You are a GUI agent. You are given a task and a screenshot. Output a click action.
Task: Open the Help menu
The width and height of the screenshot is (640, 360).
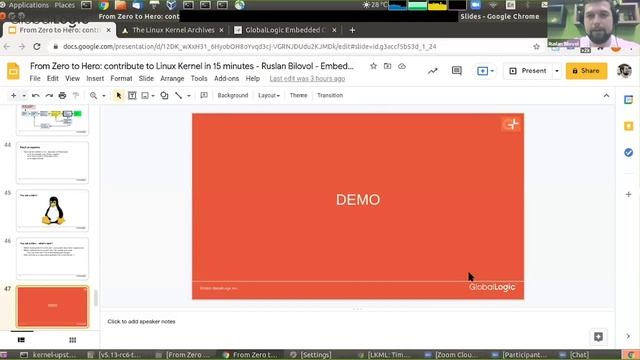coord(252,78)
